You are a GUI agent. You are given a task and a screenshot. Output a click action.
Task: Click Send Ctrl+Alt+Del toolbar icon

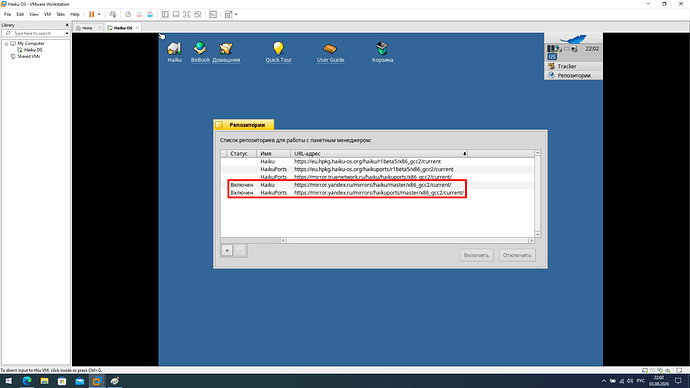[x=113, y=15]
